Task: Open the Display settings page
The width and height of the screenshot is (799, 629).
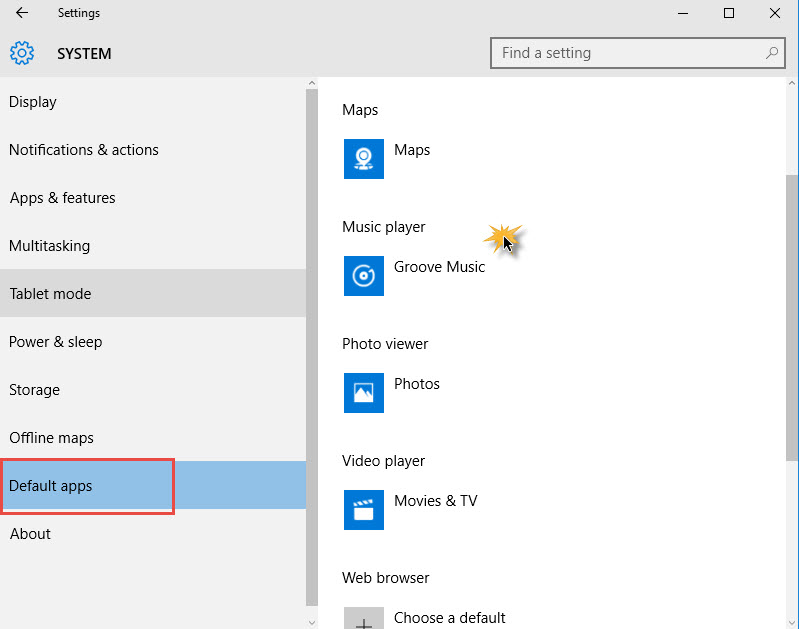Action: click(153, 102)
